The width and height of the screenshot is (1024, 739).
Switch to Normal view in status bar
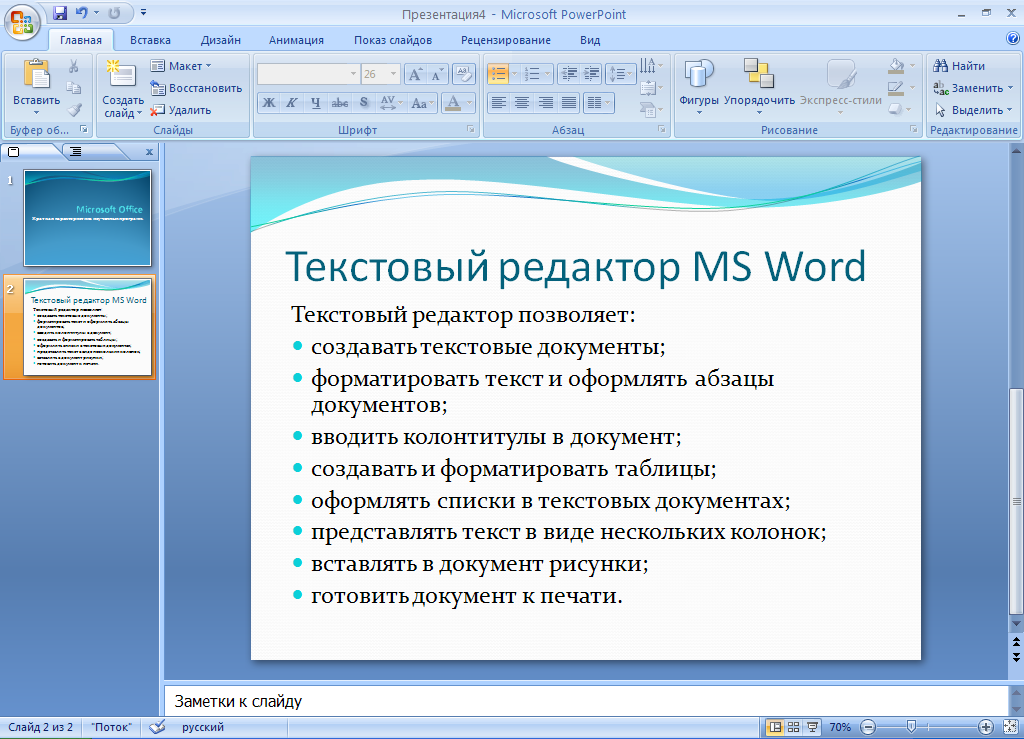[x=775, y=727]
